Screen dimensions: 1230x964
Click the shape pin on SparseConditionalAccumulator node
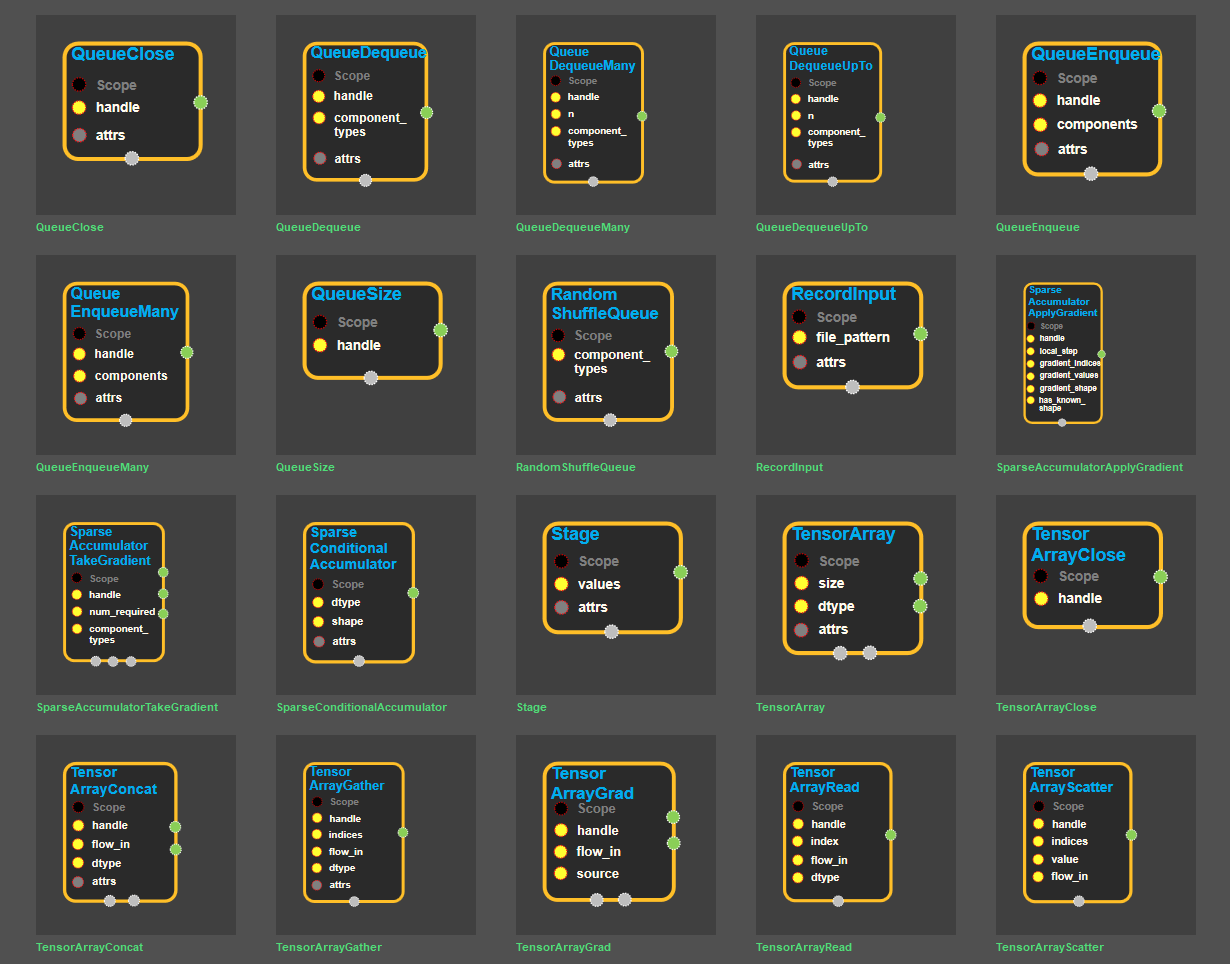tap(318, 621)
